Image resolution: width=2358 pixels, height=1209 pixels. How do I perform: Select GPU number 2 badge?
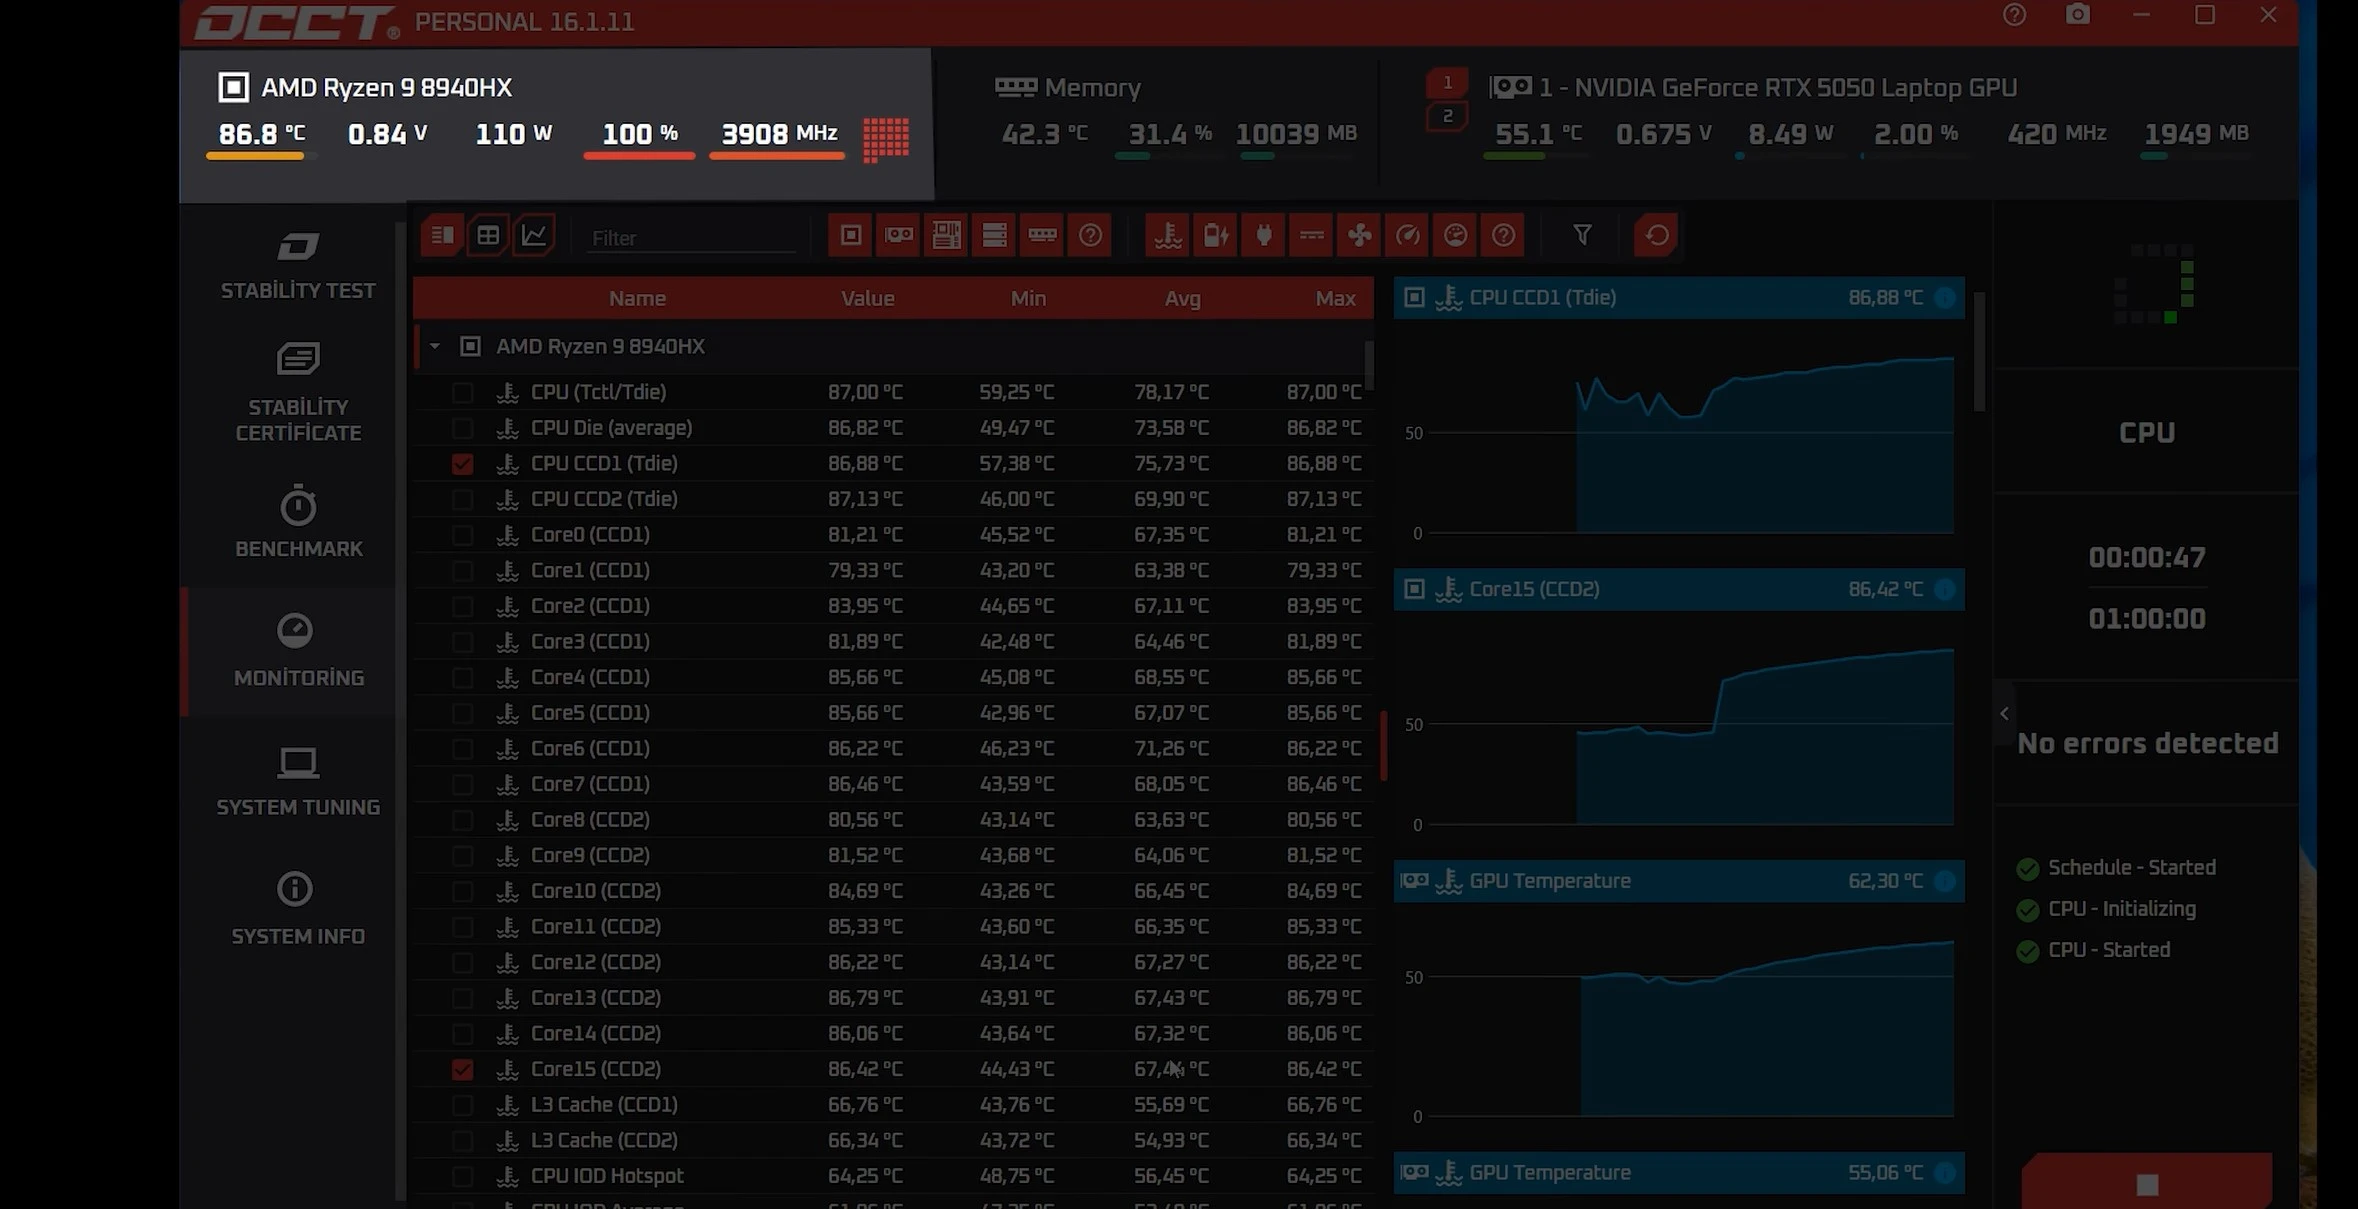click(x=1447, y=117)
